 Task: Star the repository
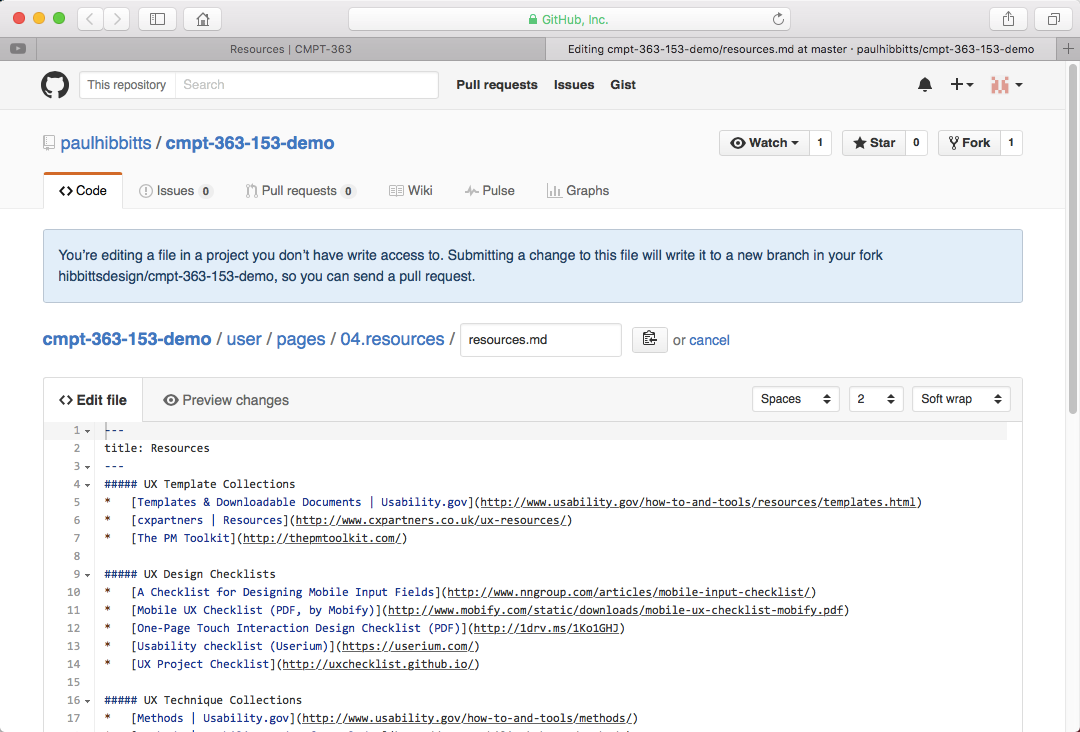tap(873, 143)
